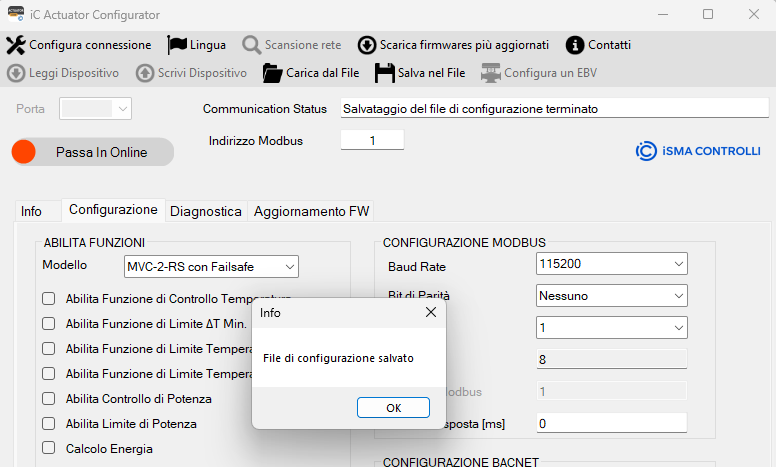
Task: Toggle the Calcolo Energia checkbox
Action: click(48, 449)
